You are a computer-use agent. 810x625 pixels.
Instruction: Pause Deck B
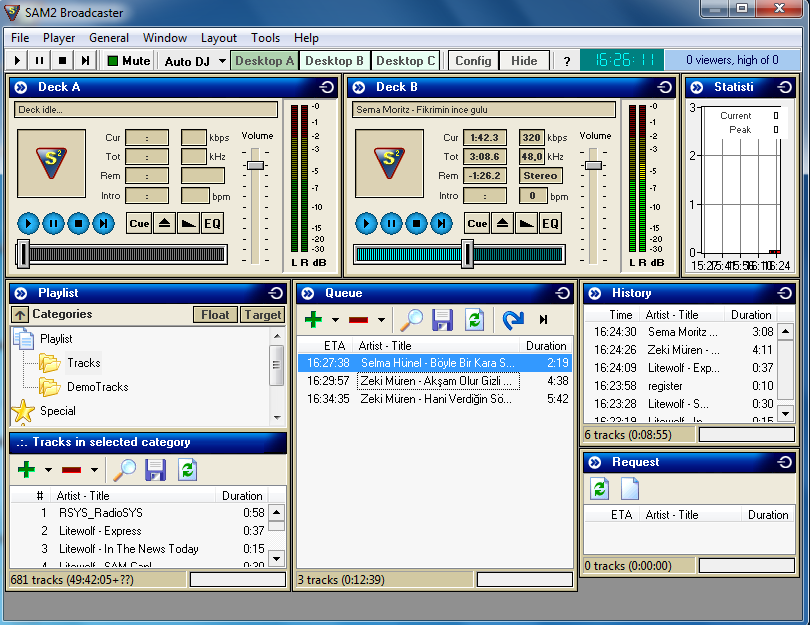point(391,224)
